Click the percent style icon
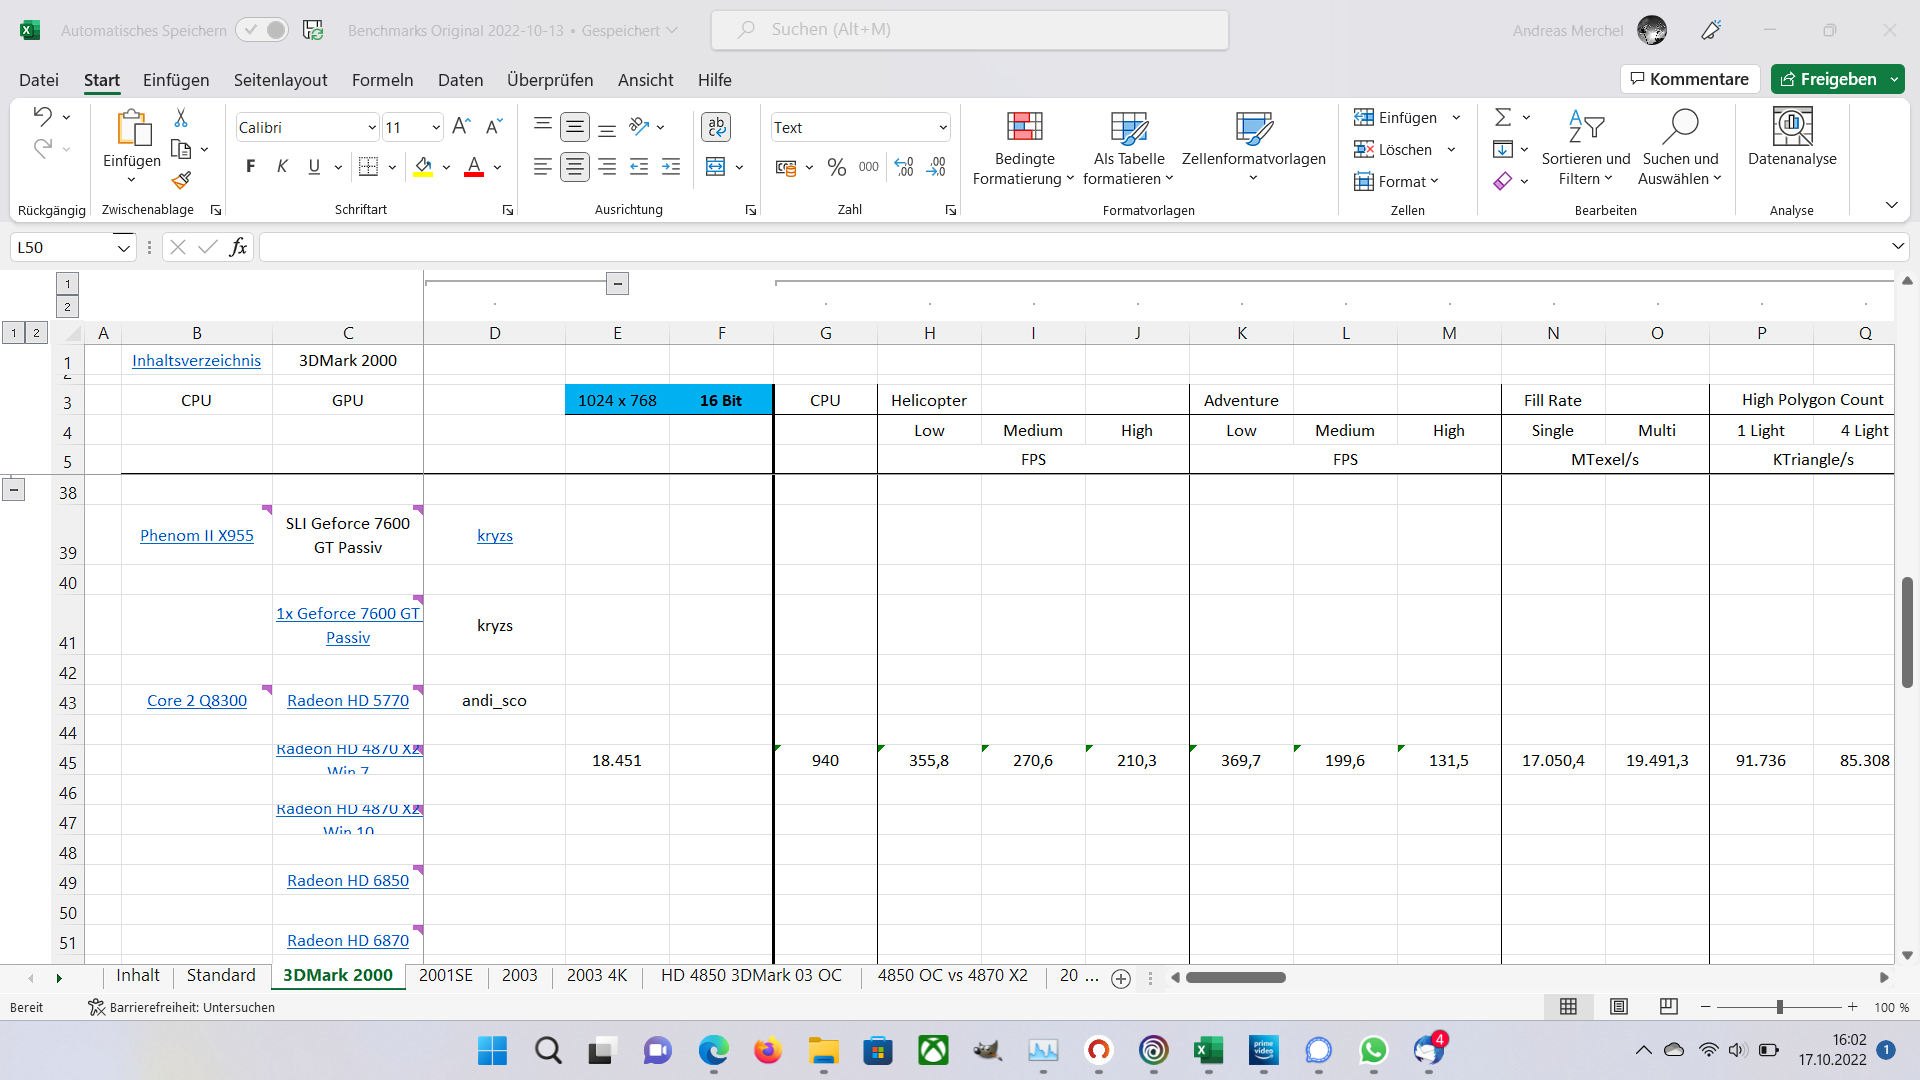 837,167
